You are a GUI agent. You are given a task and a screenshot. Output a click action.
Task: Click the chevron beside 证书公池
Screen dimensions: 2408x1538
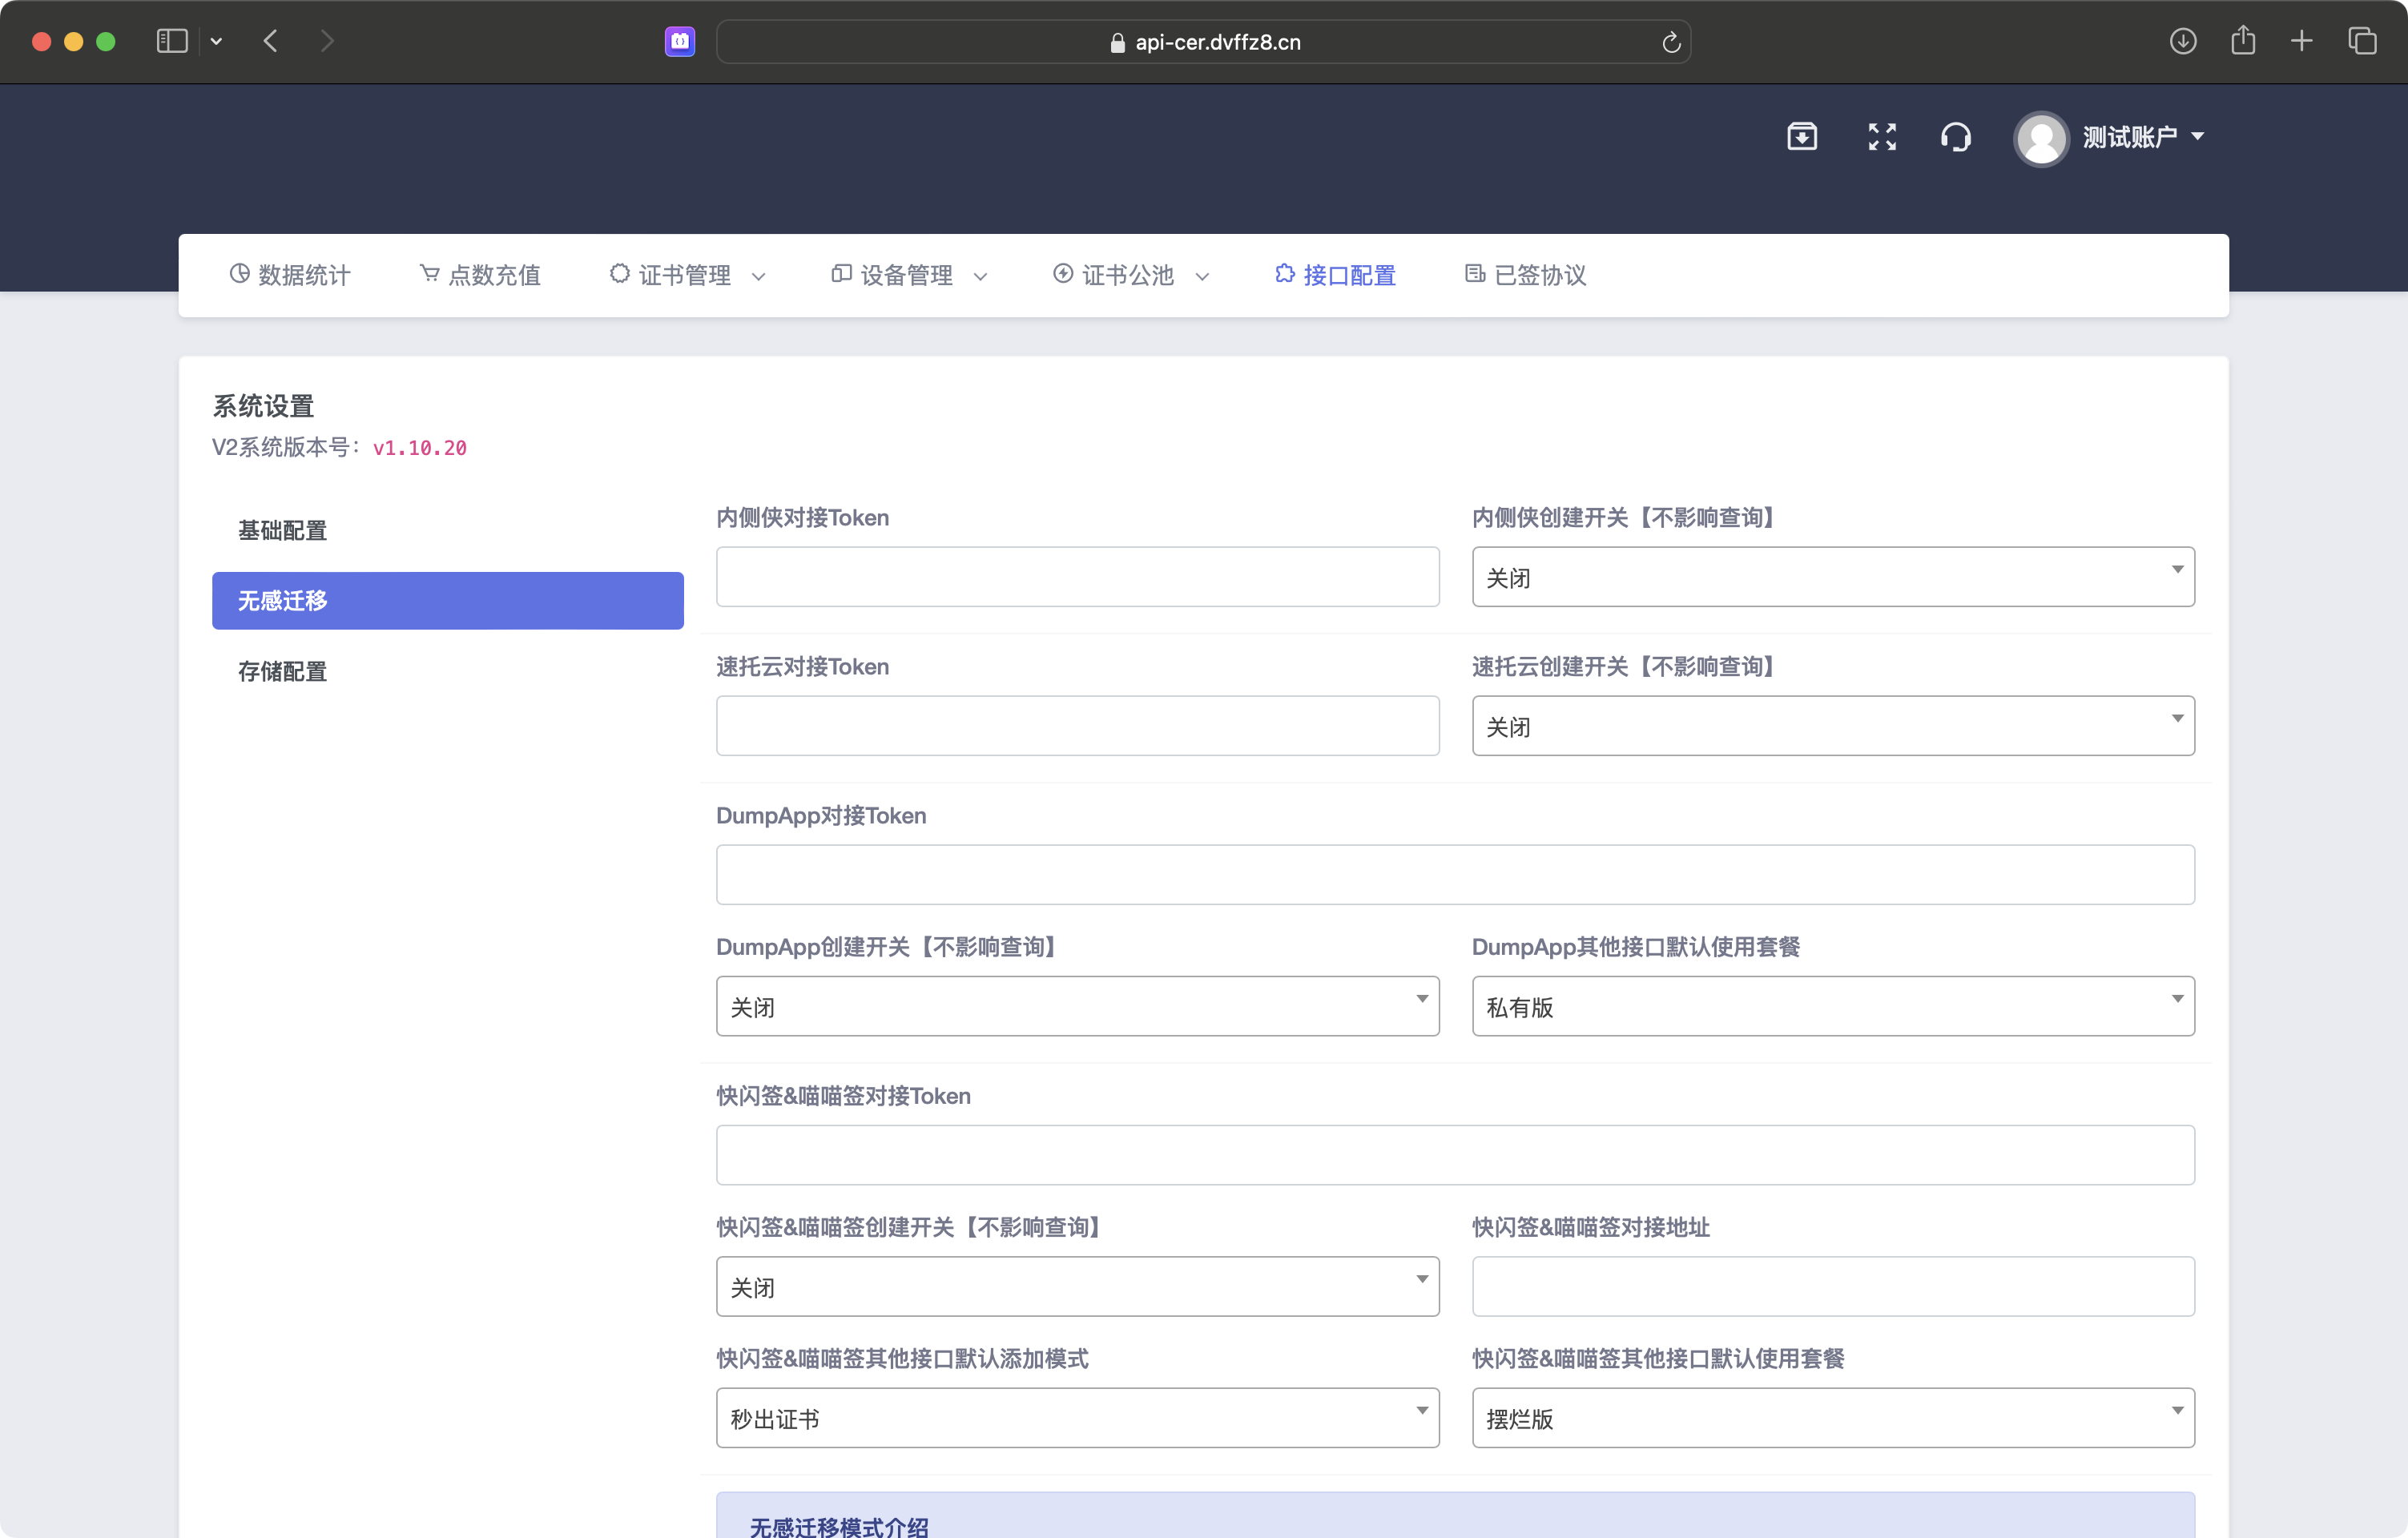pyautogui.click(x=1202, y=277)
